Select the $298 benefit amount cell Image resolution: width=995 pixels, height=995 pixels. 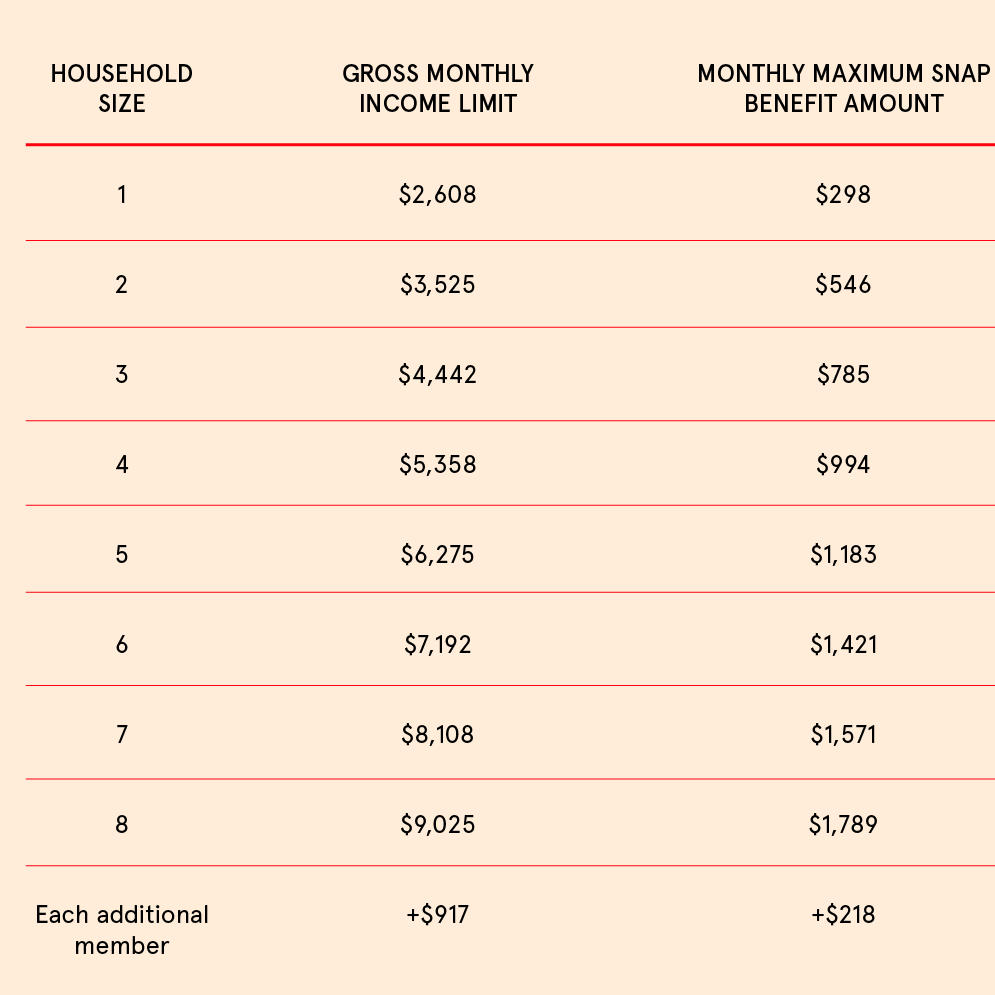(x=843, y=194)
